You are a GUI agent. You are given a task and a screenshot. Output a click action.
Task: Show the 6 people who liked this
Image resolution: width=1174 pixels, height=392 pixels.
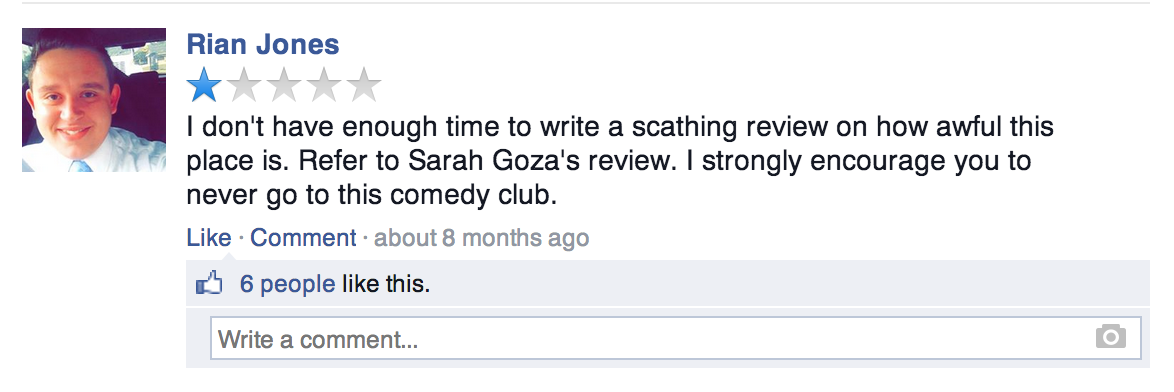point(287,284)
